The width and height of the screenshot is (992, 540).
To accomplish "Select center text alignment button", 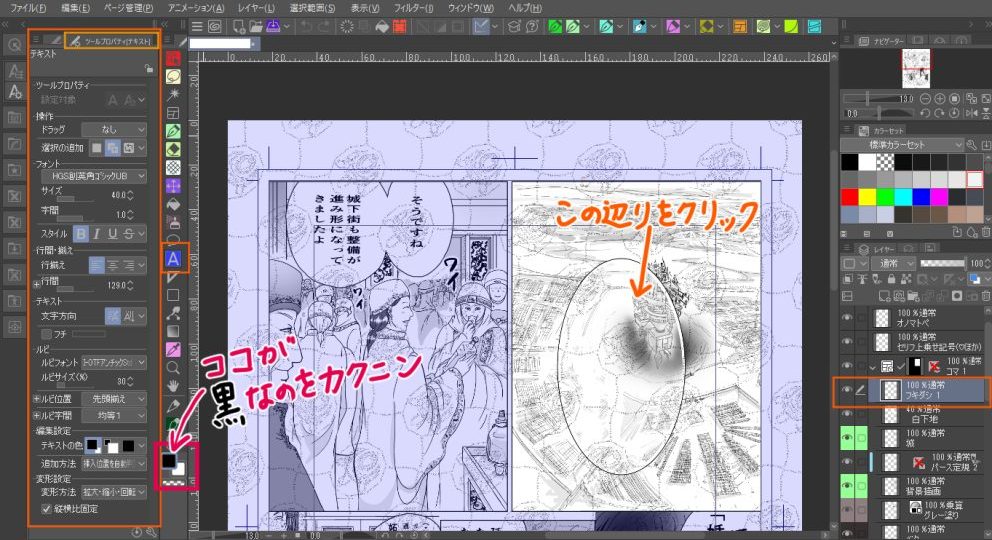I will tap(112, 266).
